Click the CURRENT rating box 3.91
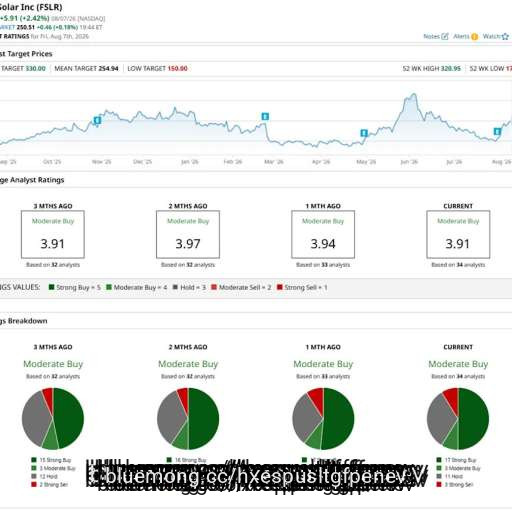Image resolution: width=512 pixels, height=512 pixels. point(458,234)
